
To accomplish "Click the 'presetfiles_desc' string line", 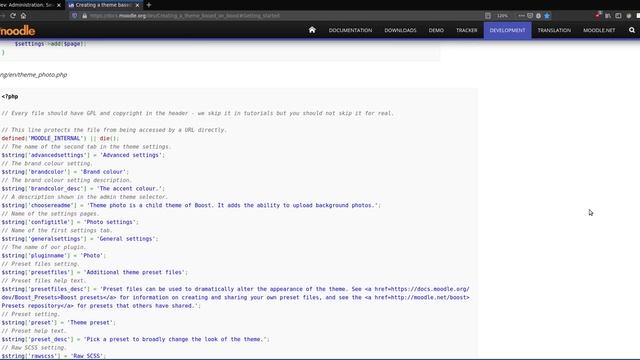I will pos(236,297).
